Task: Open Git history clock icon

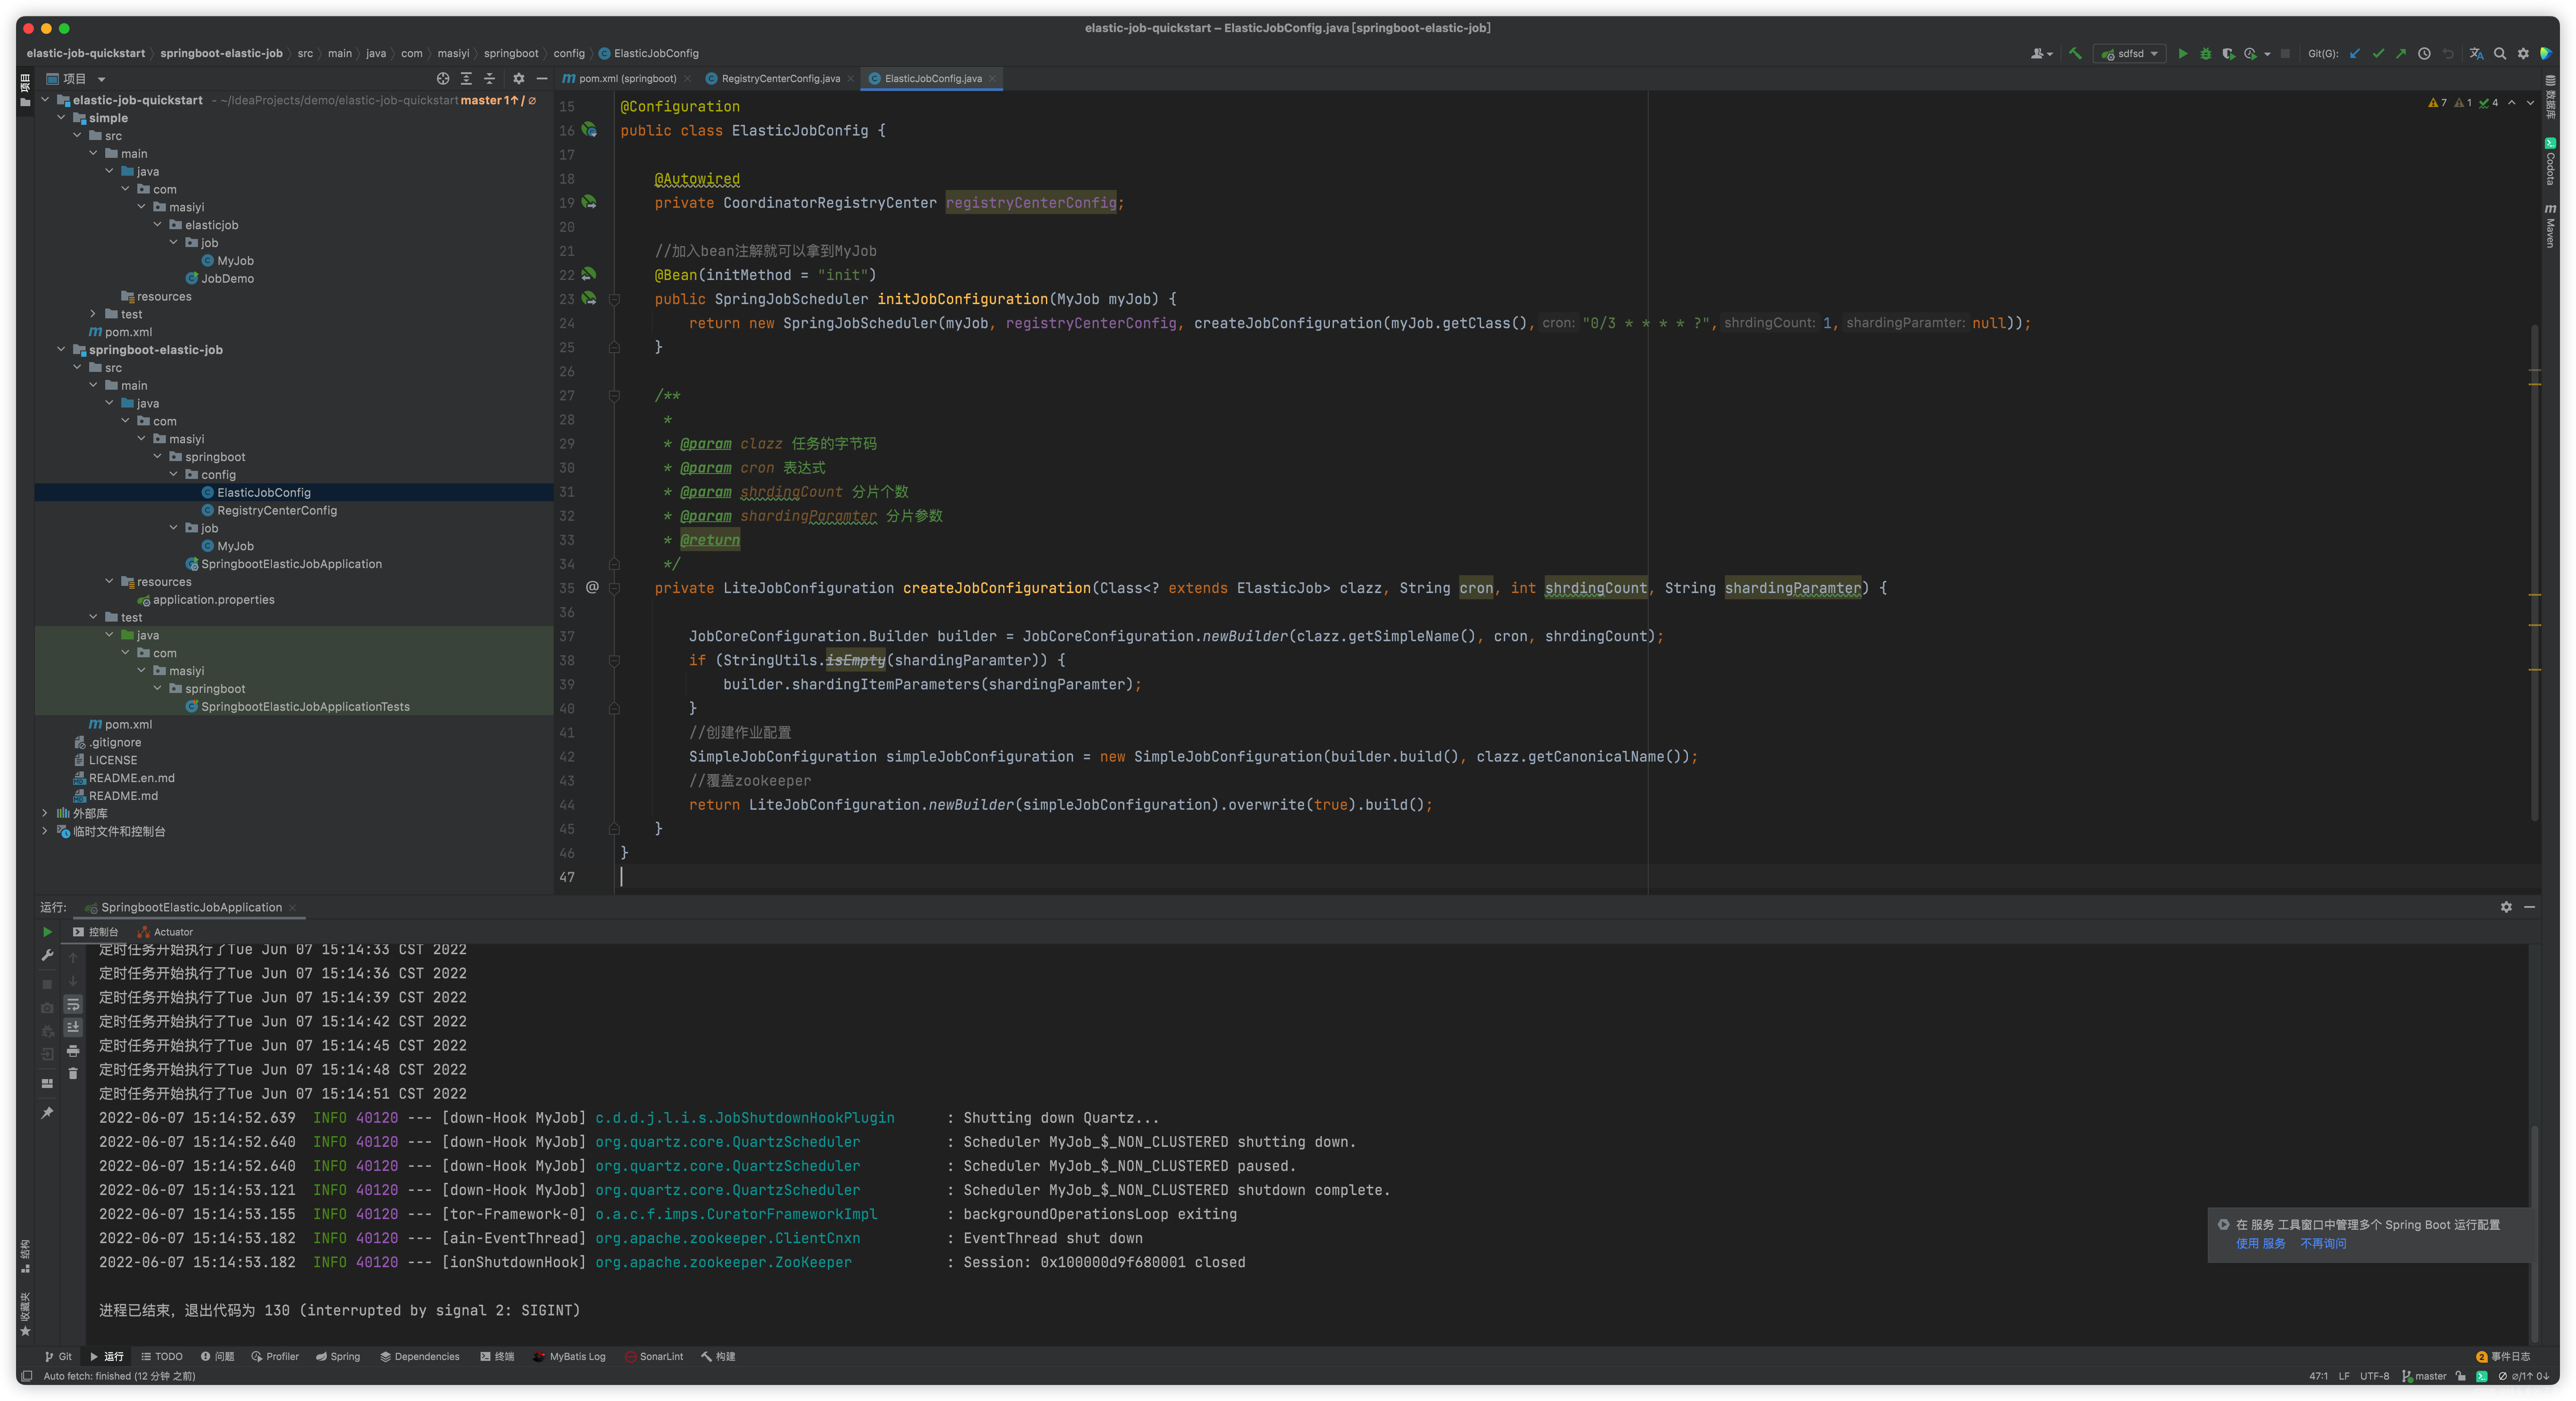Action: coord(2424,54)
